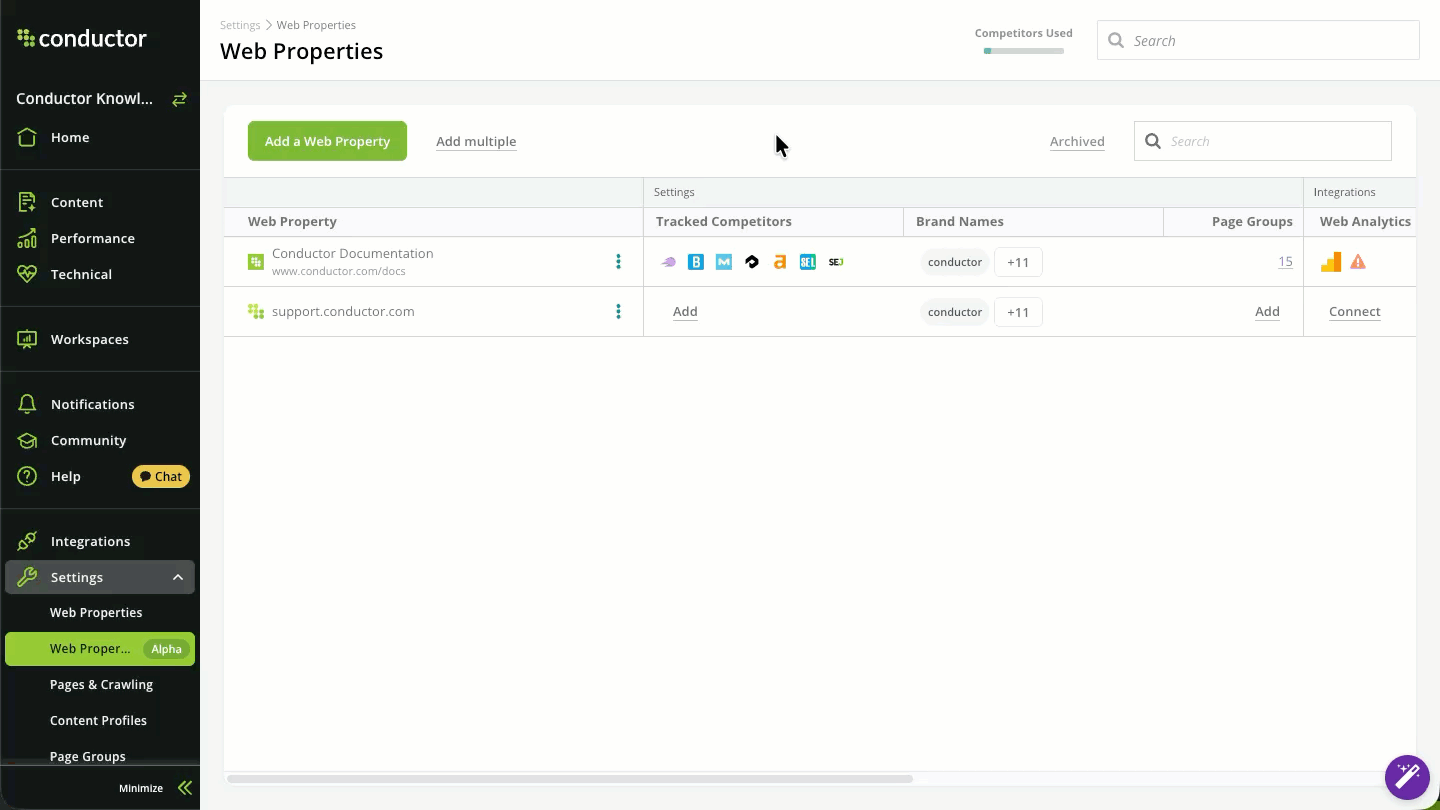Screen dimensions: 1440x810
Task: Click the magnifier icon in table search
Action: coord(1153,141)
